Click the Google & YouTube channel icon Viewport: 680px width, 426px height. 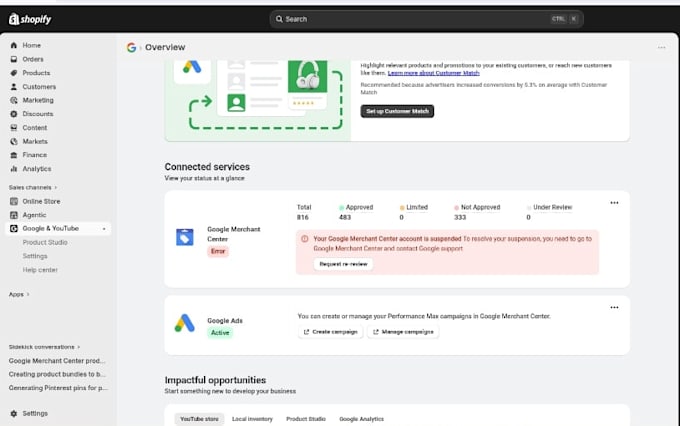click(x=14, y=229)
